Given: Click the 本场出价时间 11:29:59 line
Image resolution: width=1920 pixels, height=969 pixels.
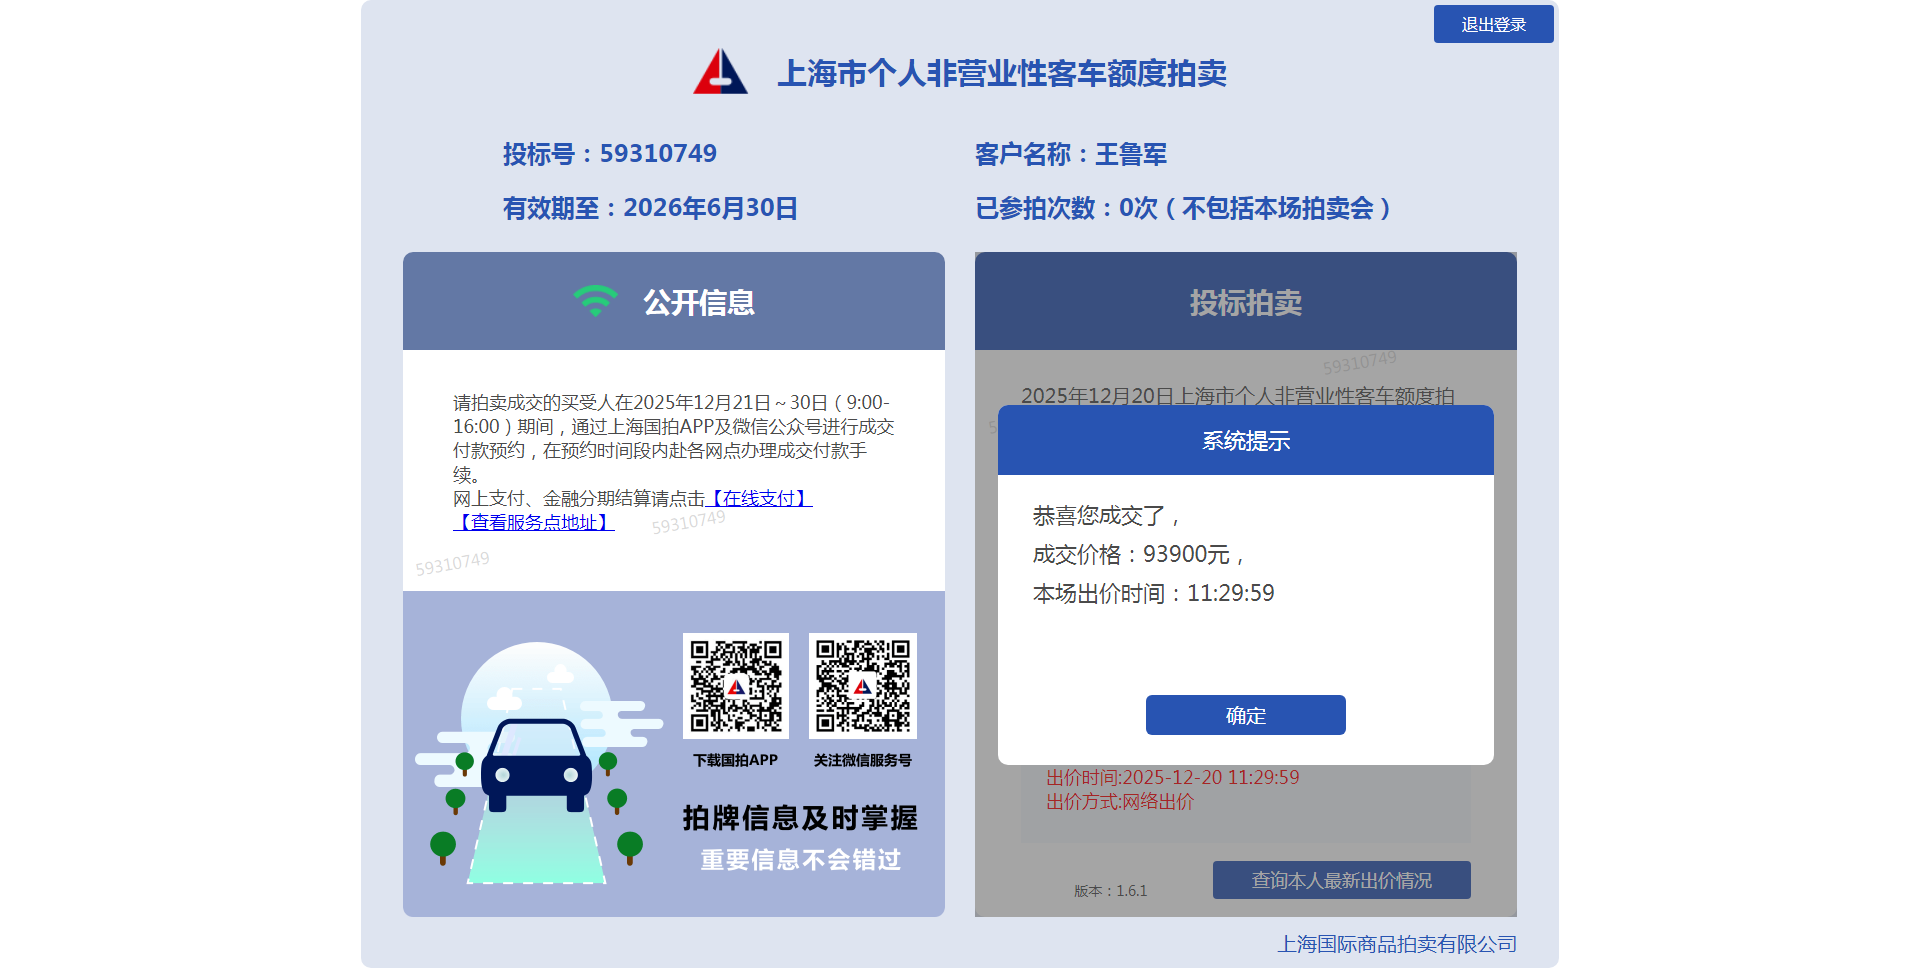Looking at the screenshot, I should coord(1153,593).
